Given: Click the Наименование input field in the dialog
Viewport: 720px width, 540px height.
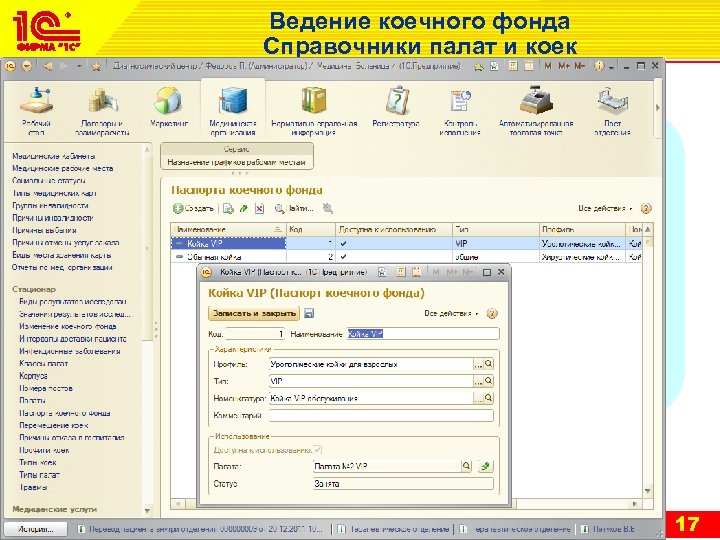Looking at the screenshot, I should pyautogui.click(x=422, y=334).
